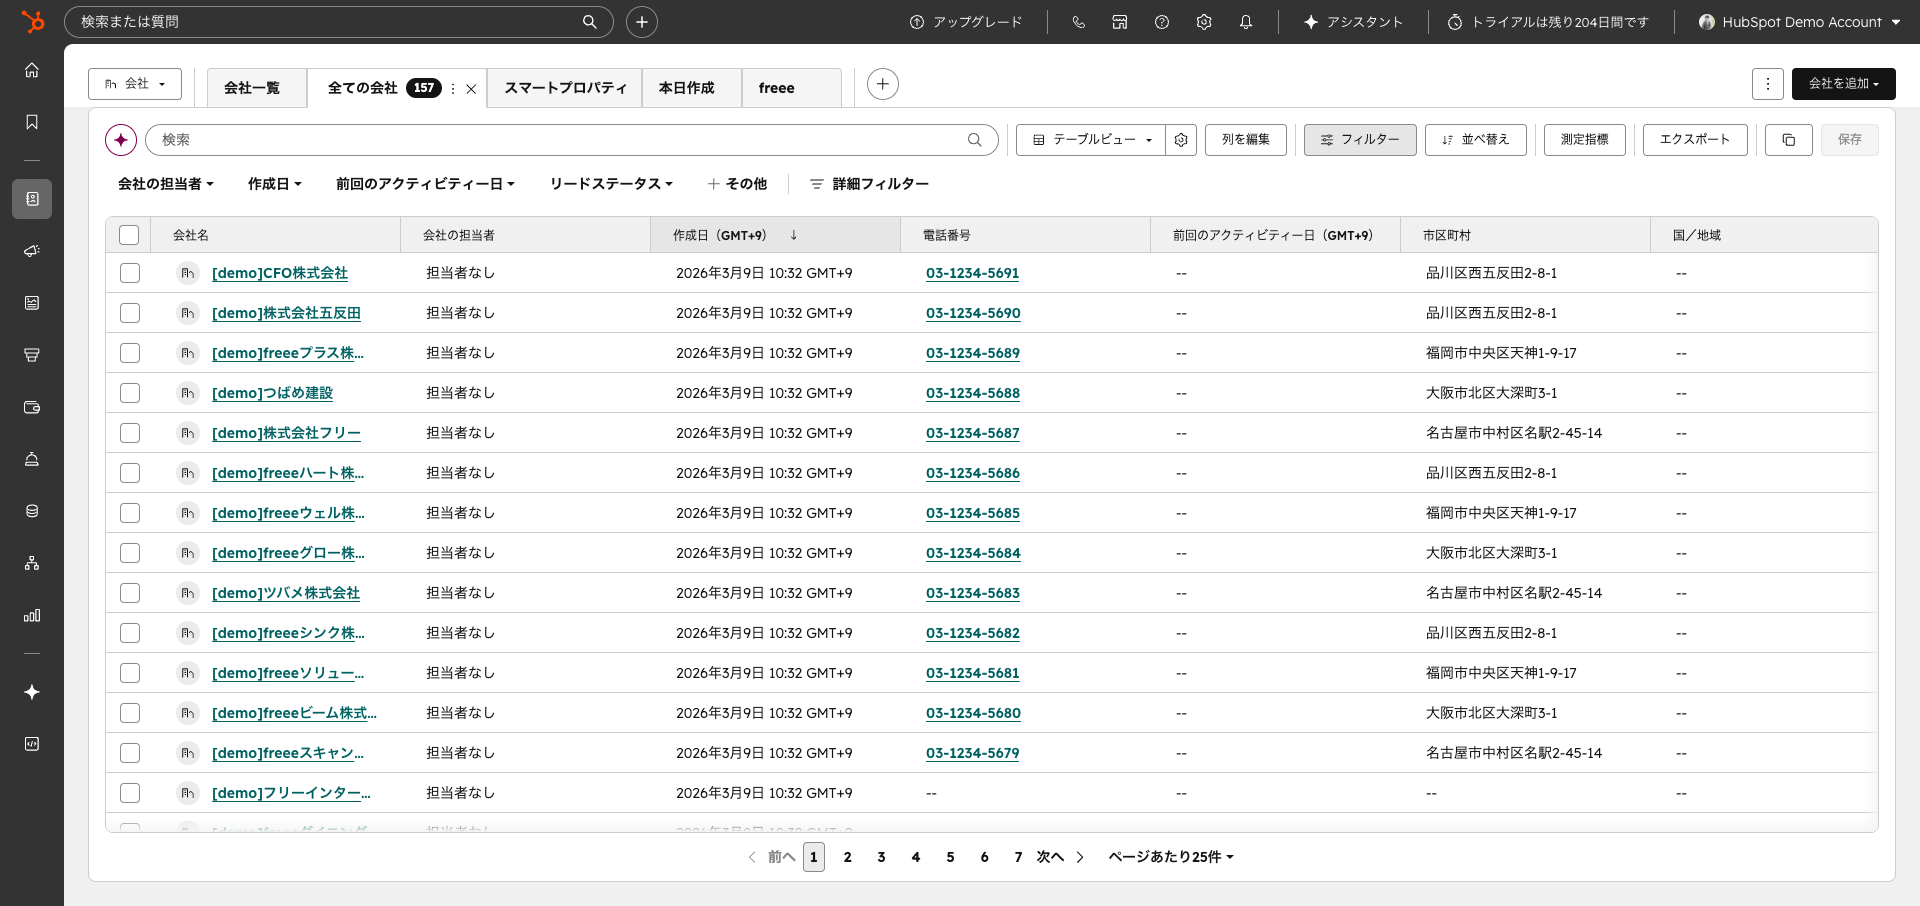Click the help question mark icon

click(x=1162, y=21)
